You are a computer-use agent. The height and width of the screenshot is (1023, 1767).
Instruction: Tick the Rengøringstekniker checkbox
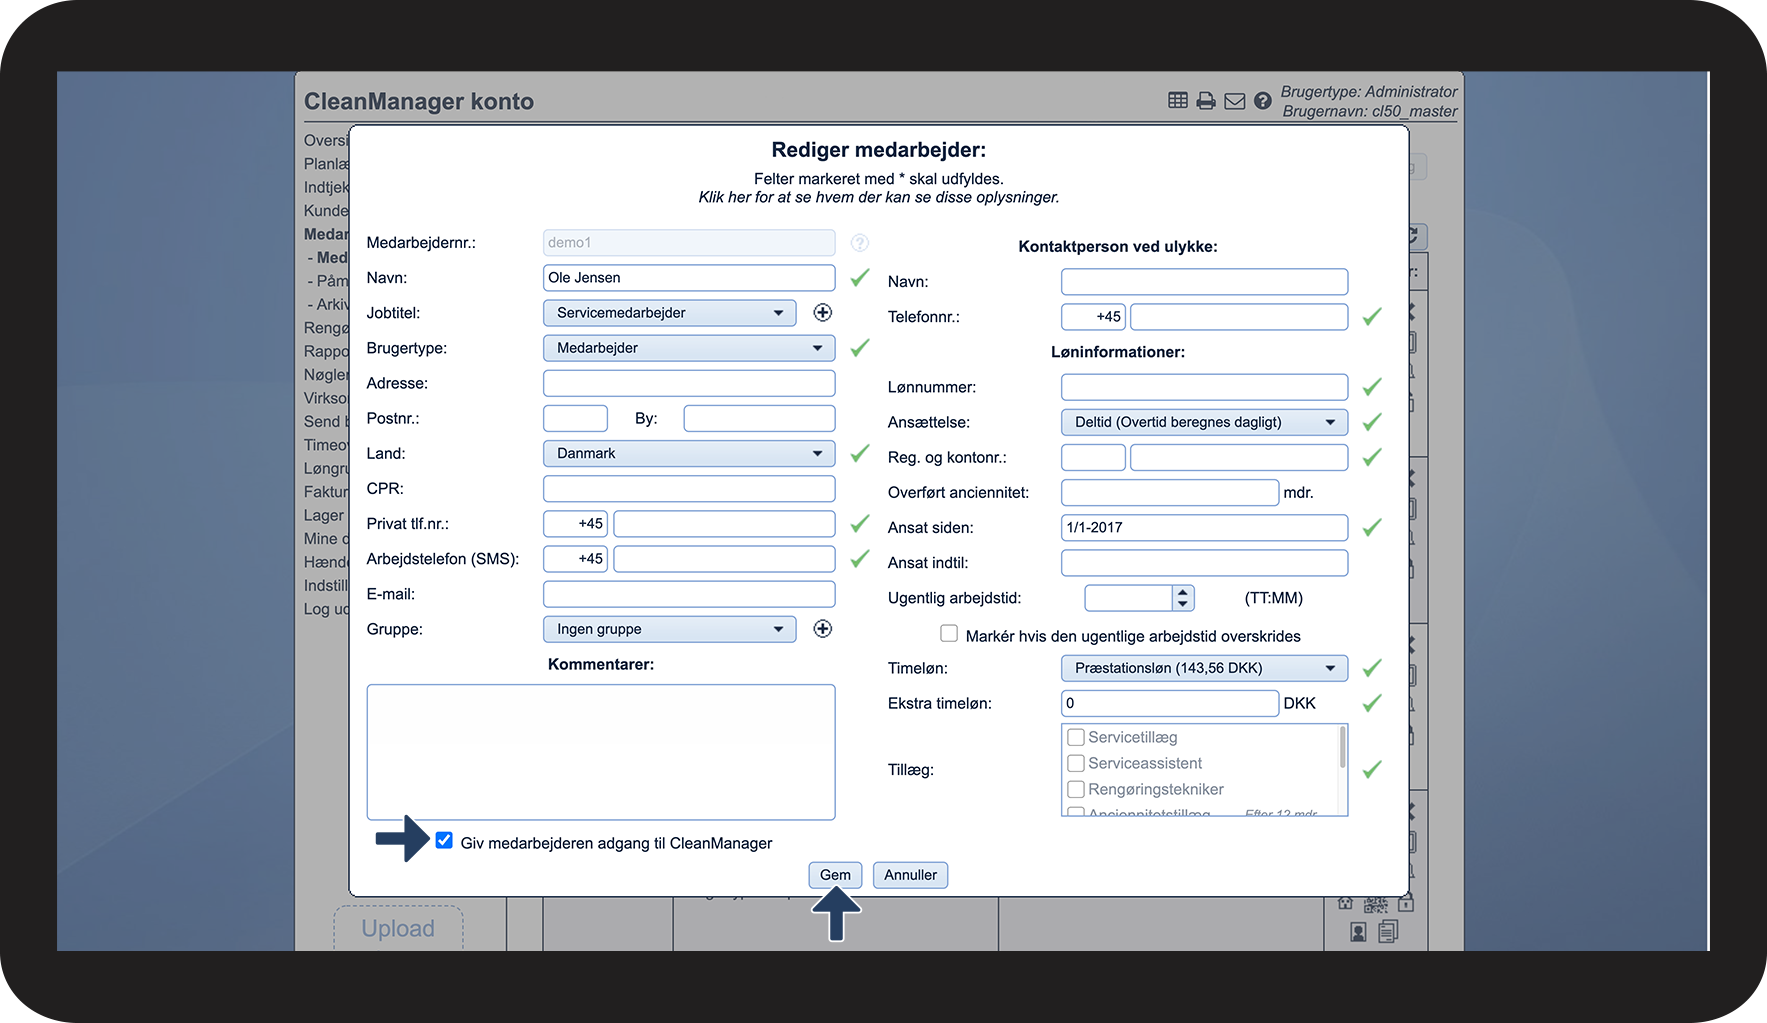(1076, 789)
